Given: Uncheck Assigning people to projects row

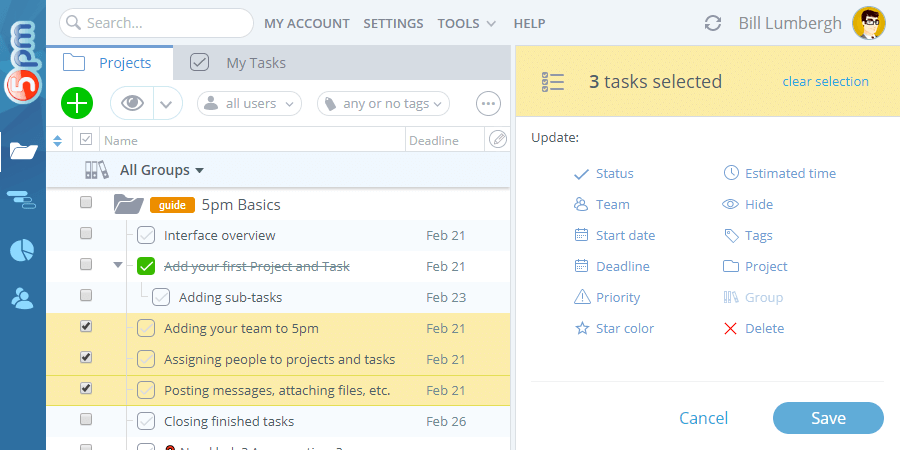Looking at the screenshot, I should point(86,357).
